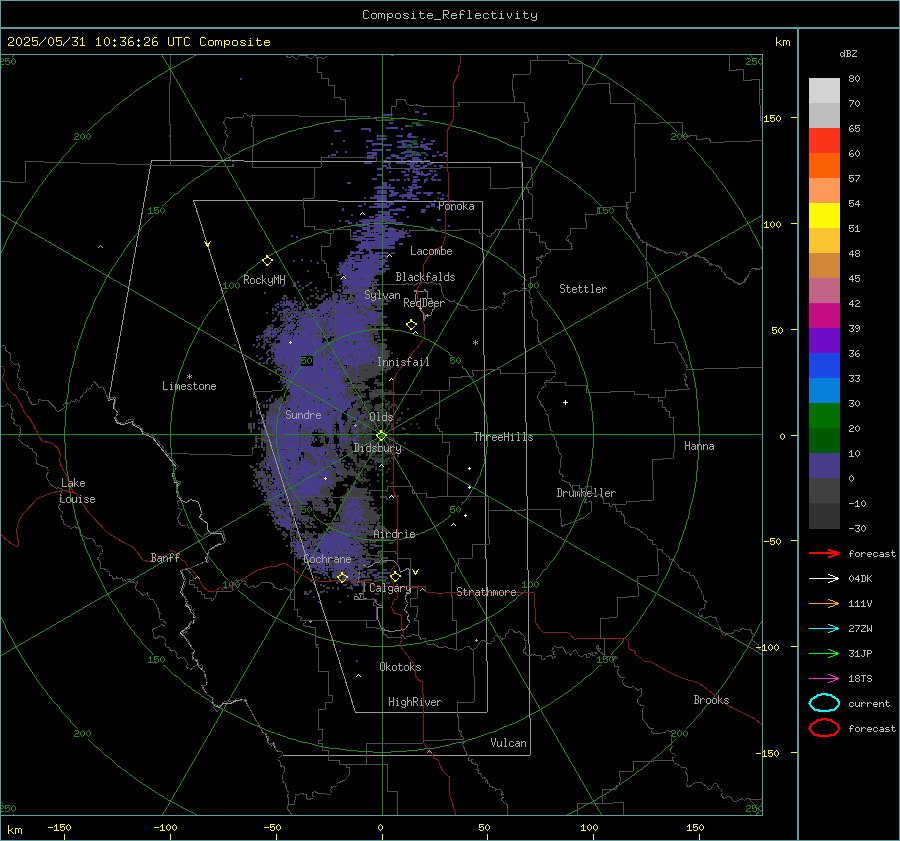Click the white plus marker west of Hanna
Viewport: 900px width, 841px height.
click(x=565, y=402)
